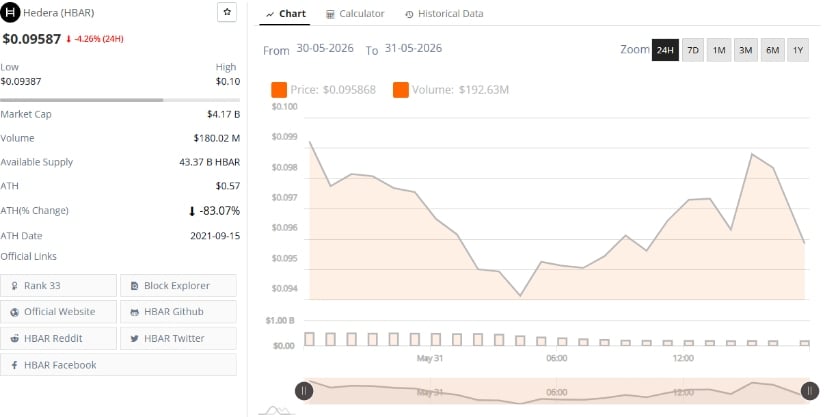Select the 6M zoom range
The height and width of the screenshot is (417, 825).
click(772, 50)
